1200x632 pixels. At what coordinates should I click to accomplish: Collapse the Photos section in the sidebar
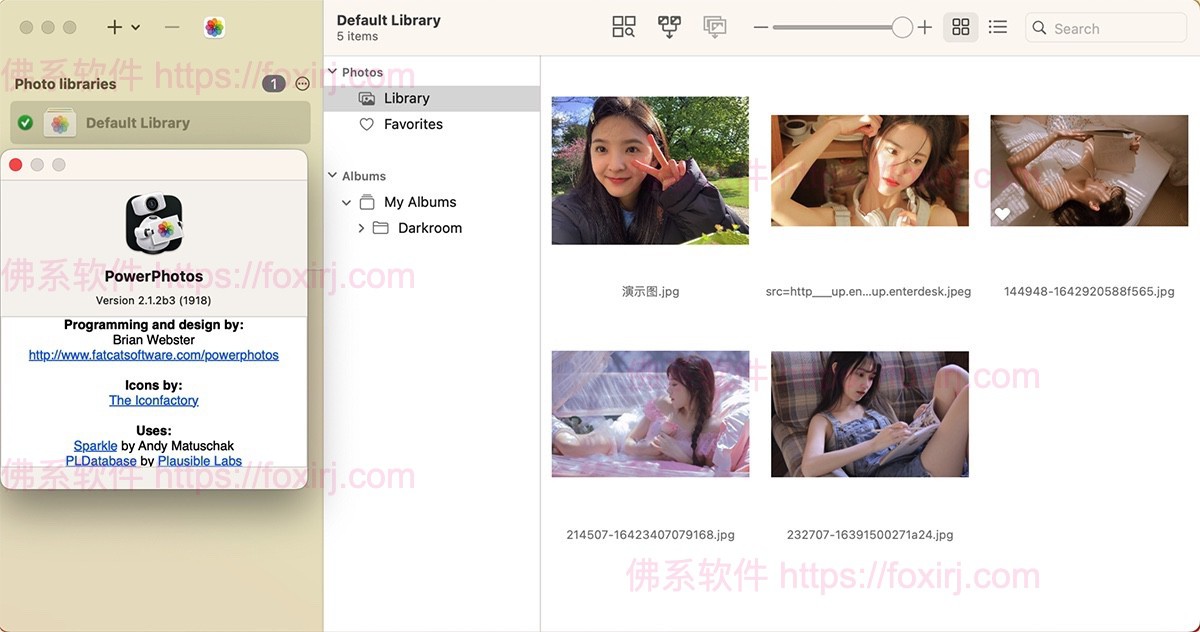point(333,71)
